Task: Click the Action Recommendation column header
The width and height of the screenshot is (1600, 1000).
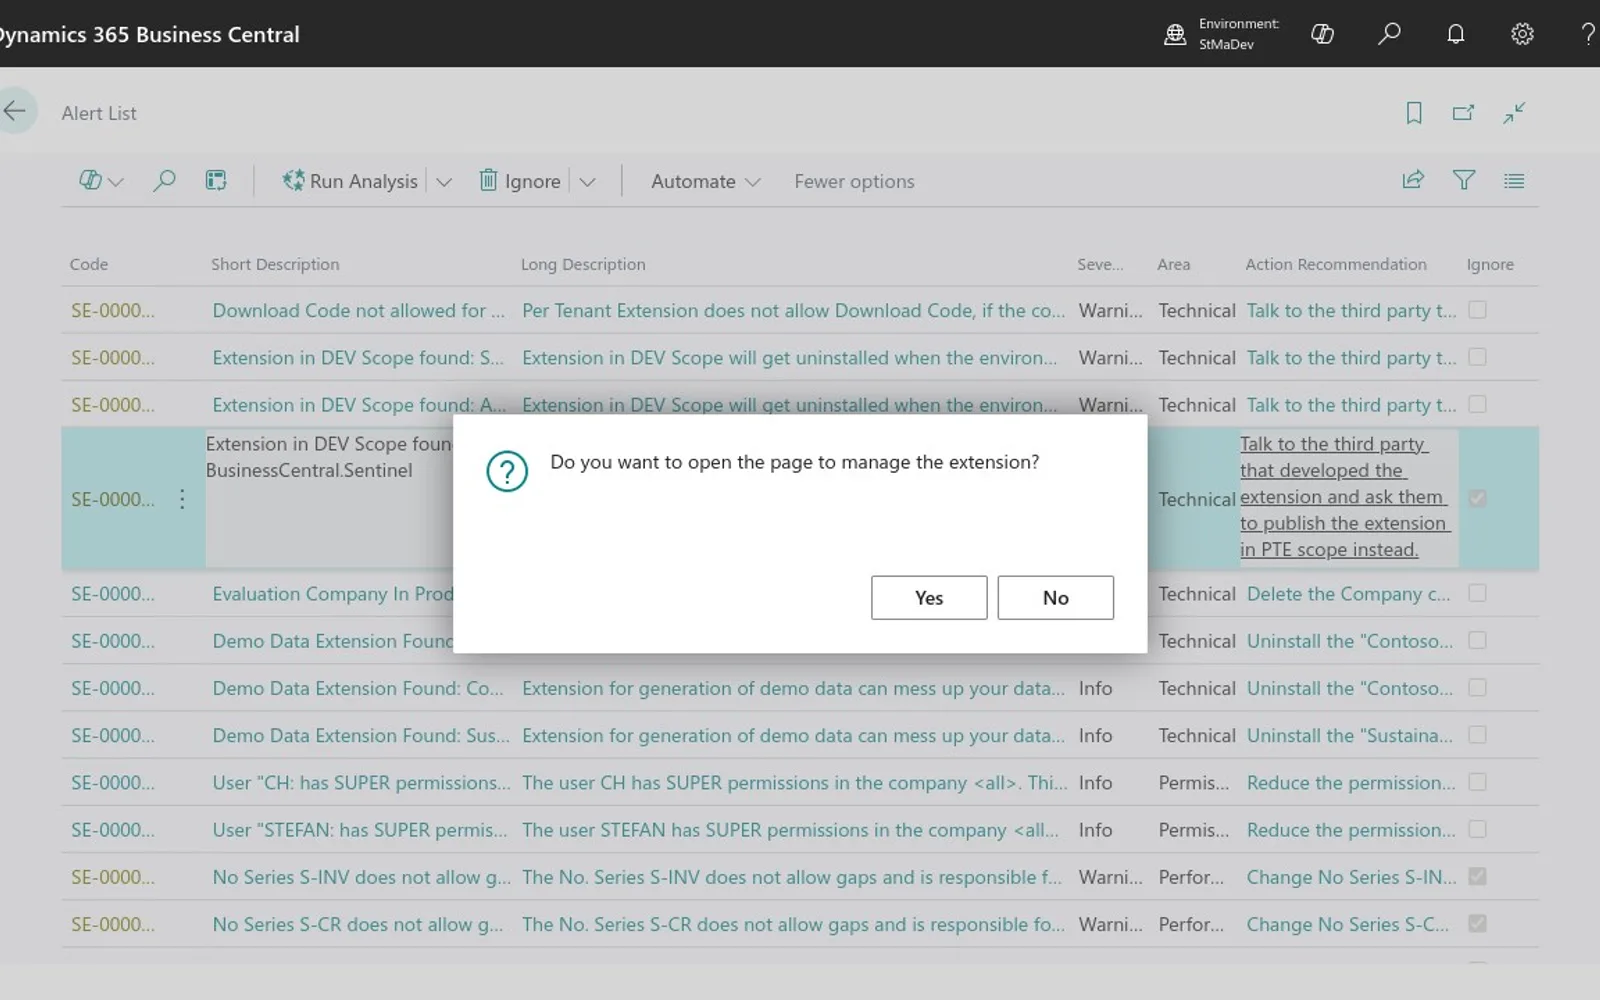Action: [x=1336, y=264]
